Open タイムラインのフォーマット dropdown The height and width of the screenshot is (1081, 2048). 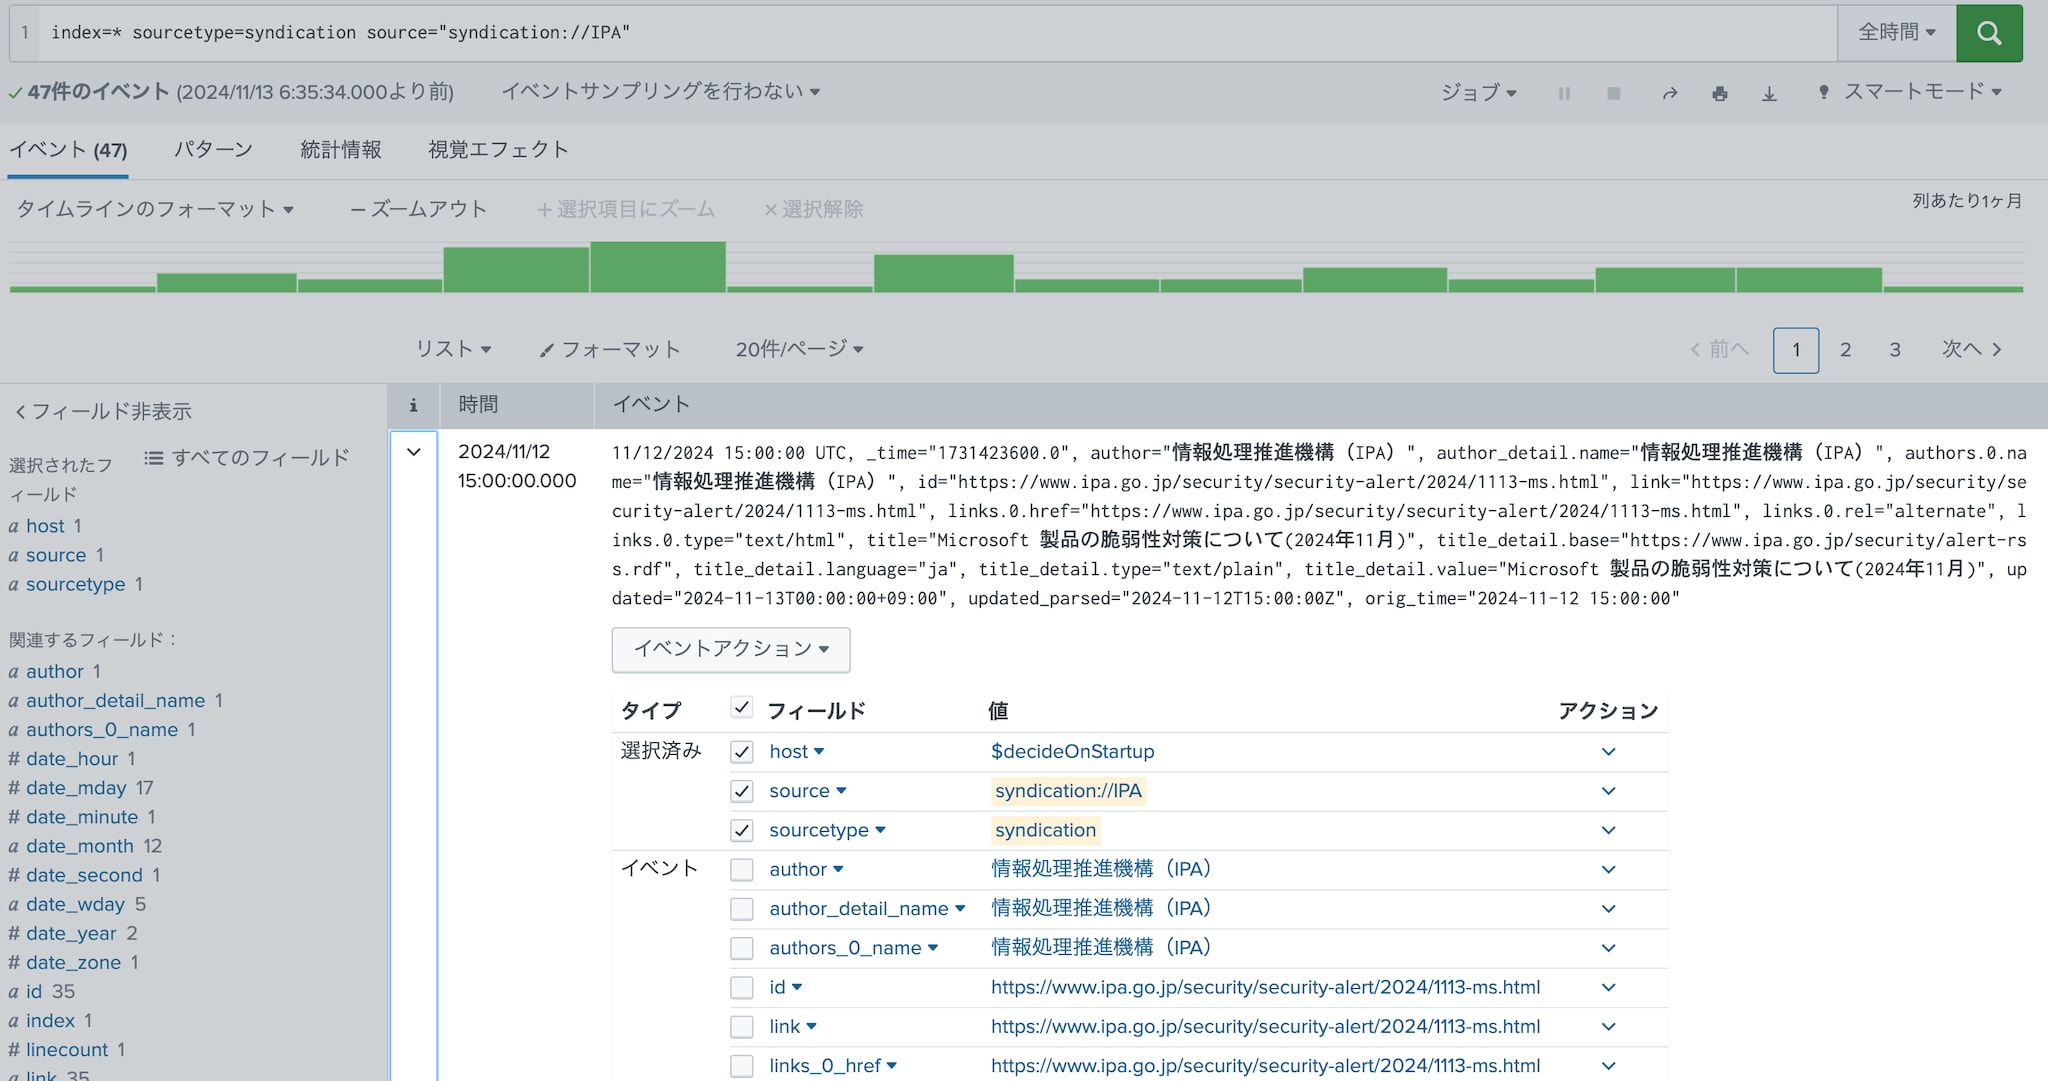[x=155, y=209]
